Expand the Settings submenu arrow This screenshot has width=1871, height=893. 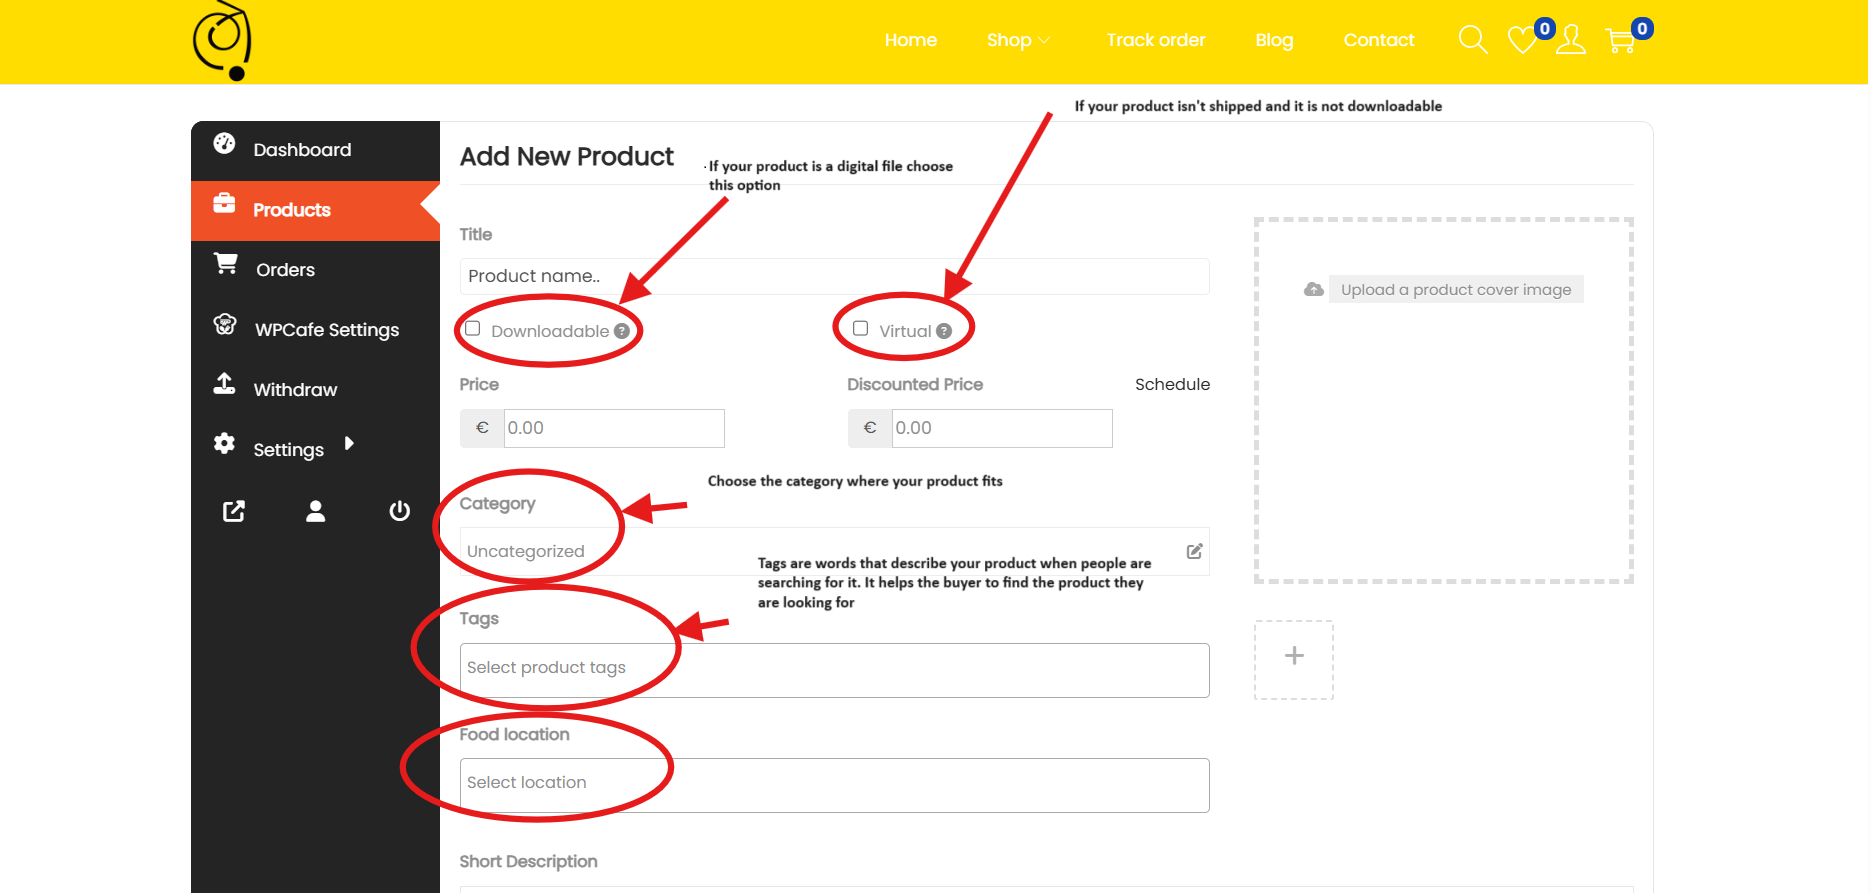tap(349, 444)
